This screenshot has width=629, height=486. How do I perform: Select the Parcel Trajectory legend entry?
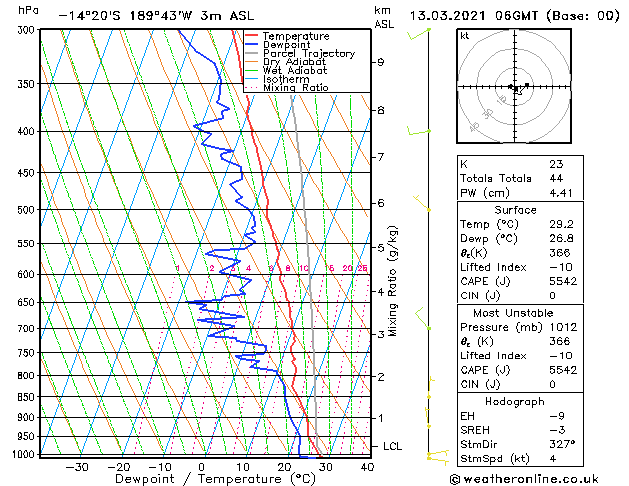click(x=308, y=54)
